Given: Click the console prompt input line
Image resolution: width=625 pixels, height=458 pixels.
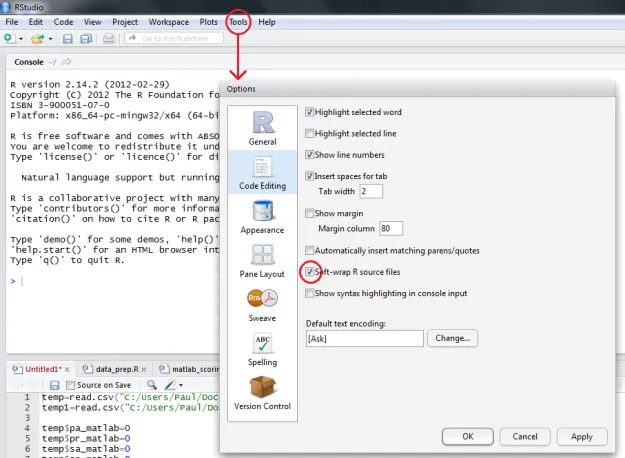Looking at the screenshot, I should 116,281.
